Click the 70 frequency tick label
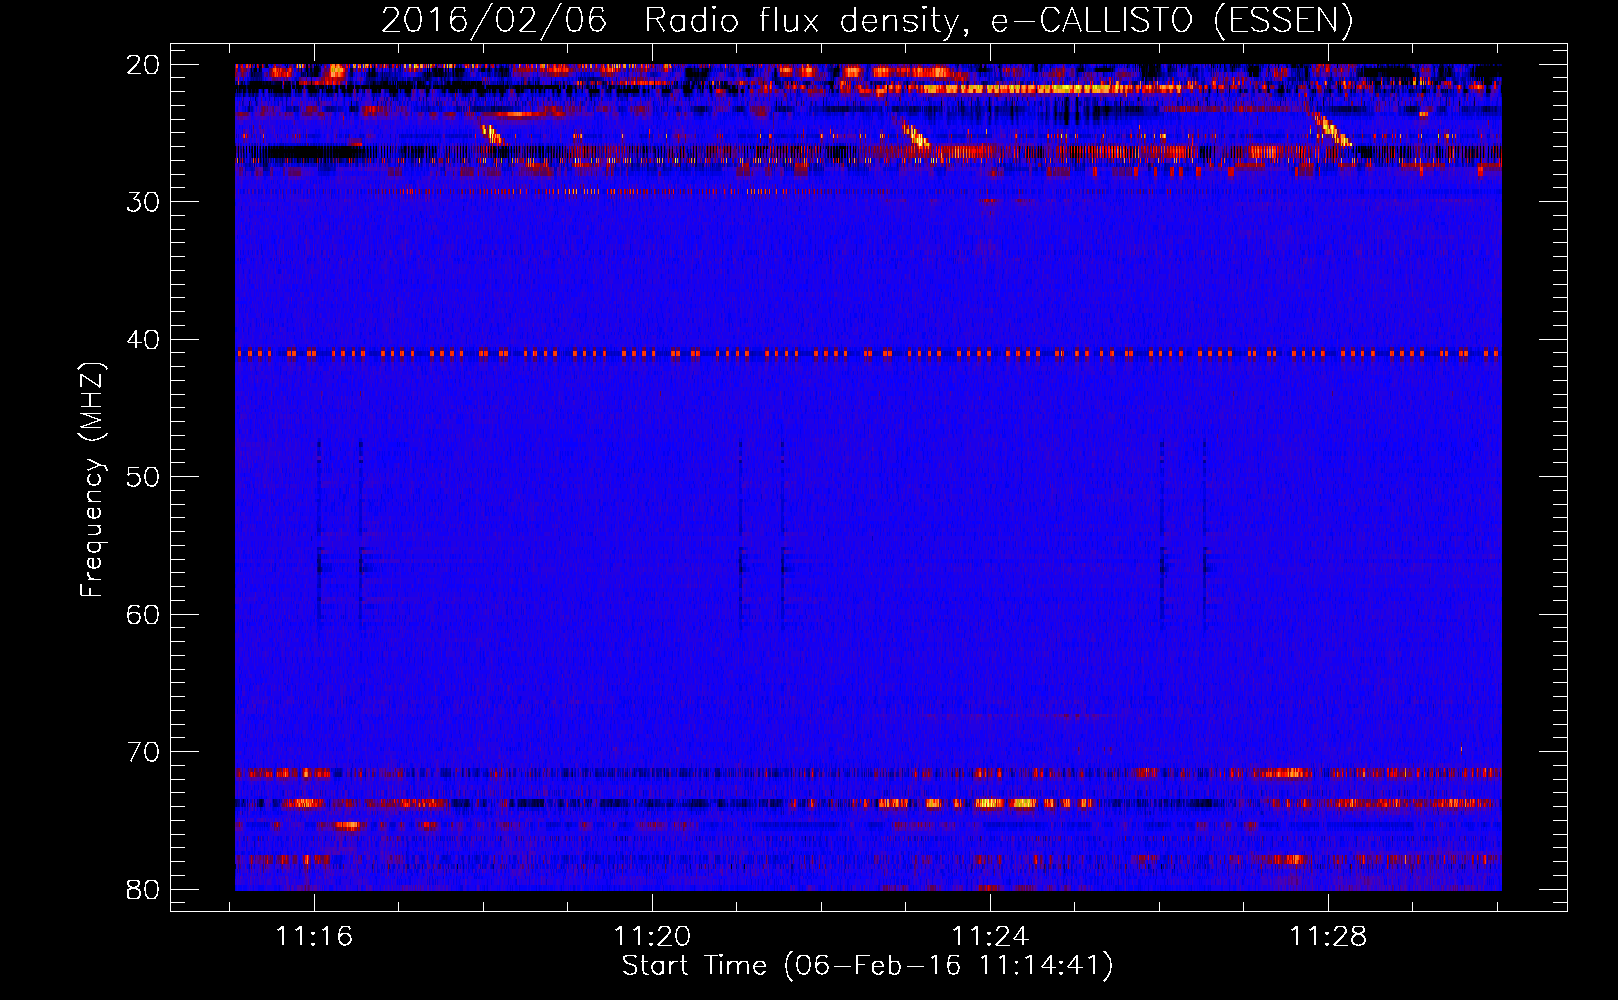 pyautogui.click(x=143, y=752)
